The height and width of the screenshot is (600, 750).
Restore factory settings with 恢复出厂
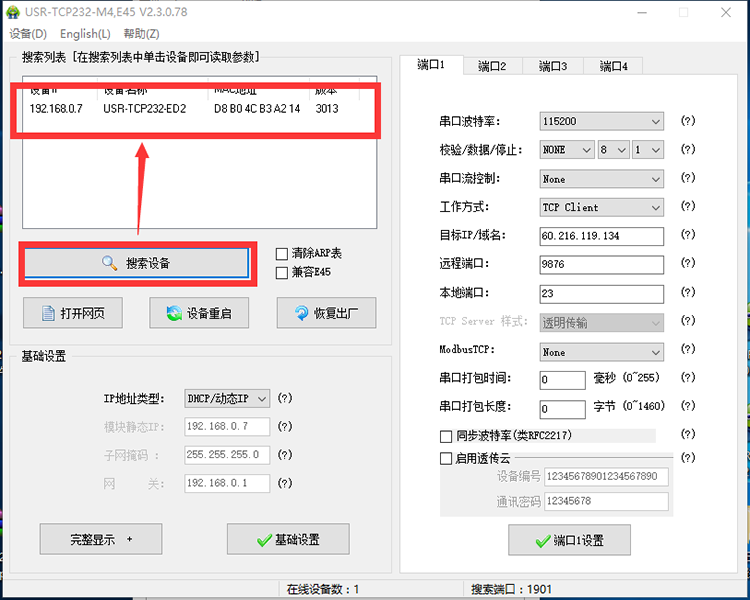click(x=326, y=313)
